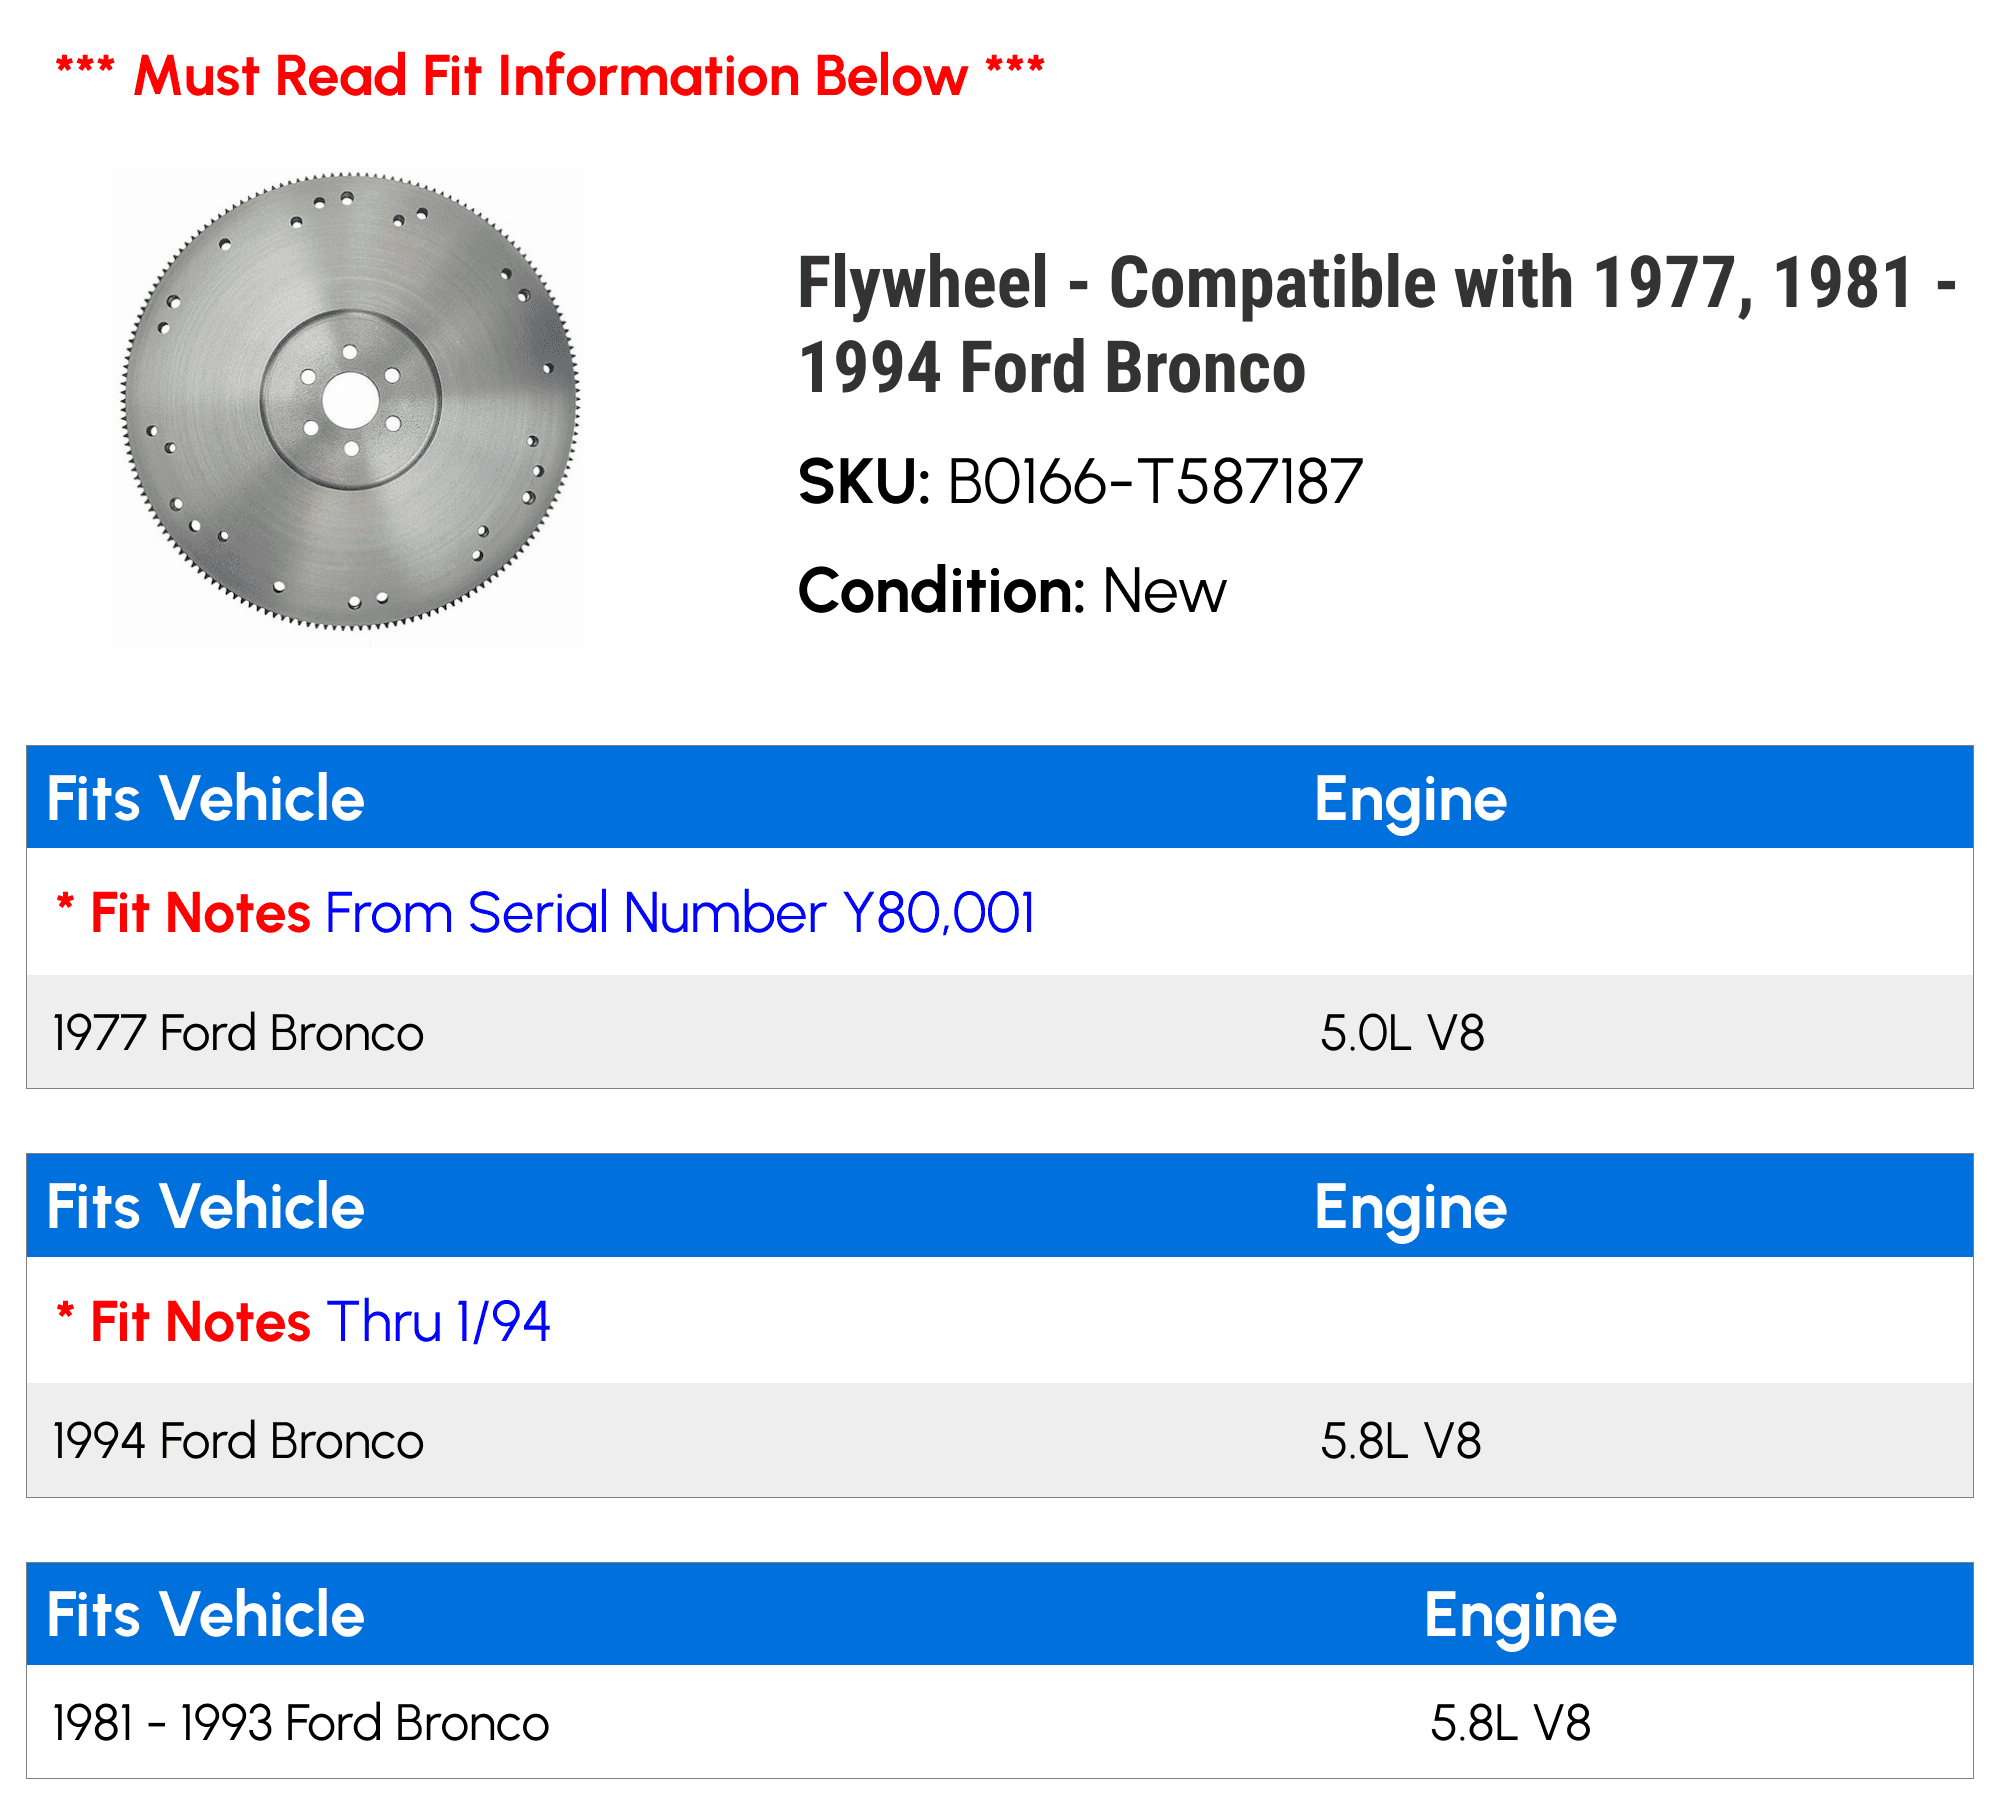This screenshot has height=1805, width=2000.
Task: Click the third table's Engine header
Action: [1520, 1615]
